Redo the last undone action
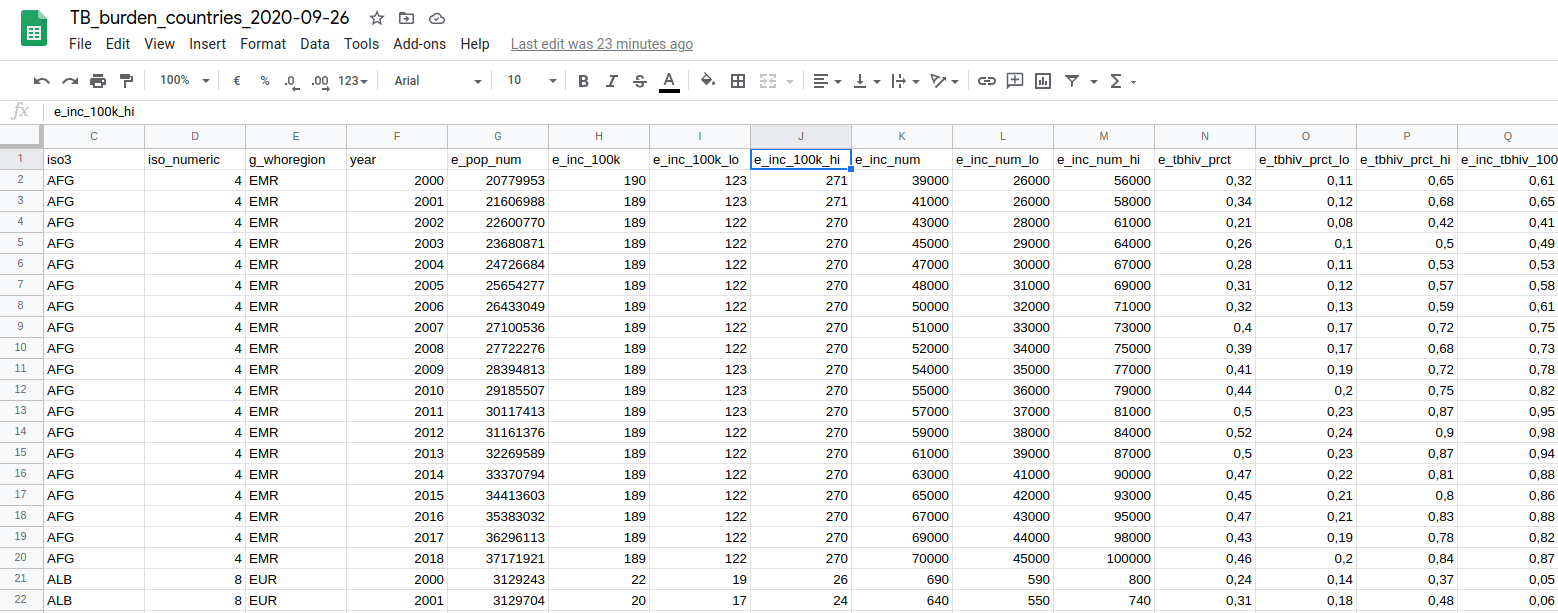 (70, 81)
